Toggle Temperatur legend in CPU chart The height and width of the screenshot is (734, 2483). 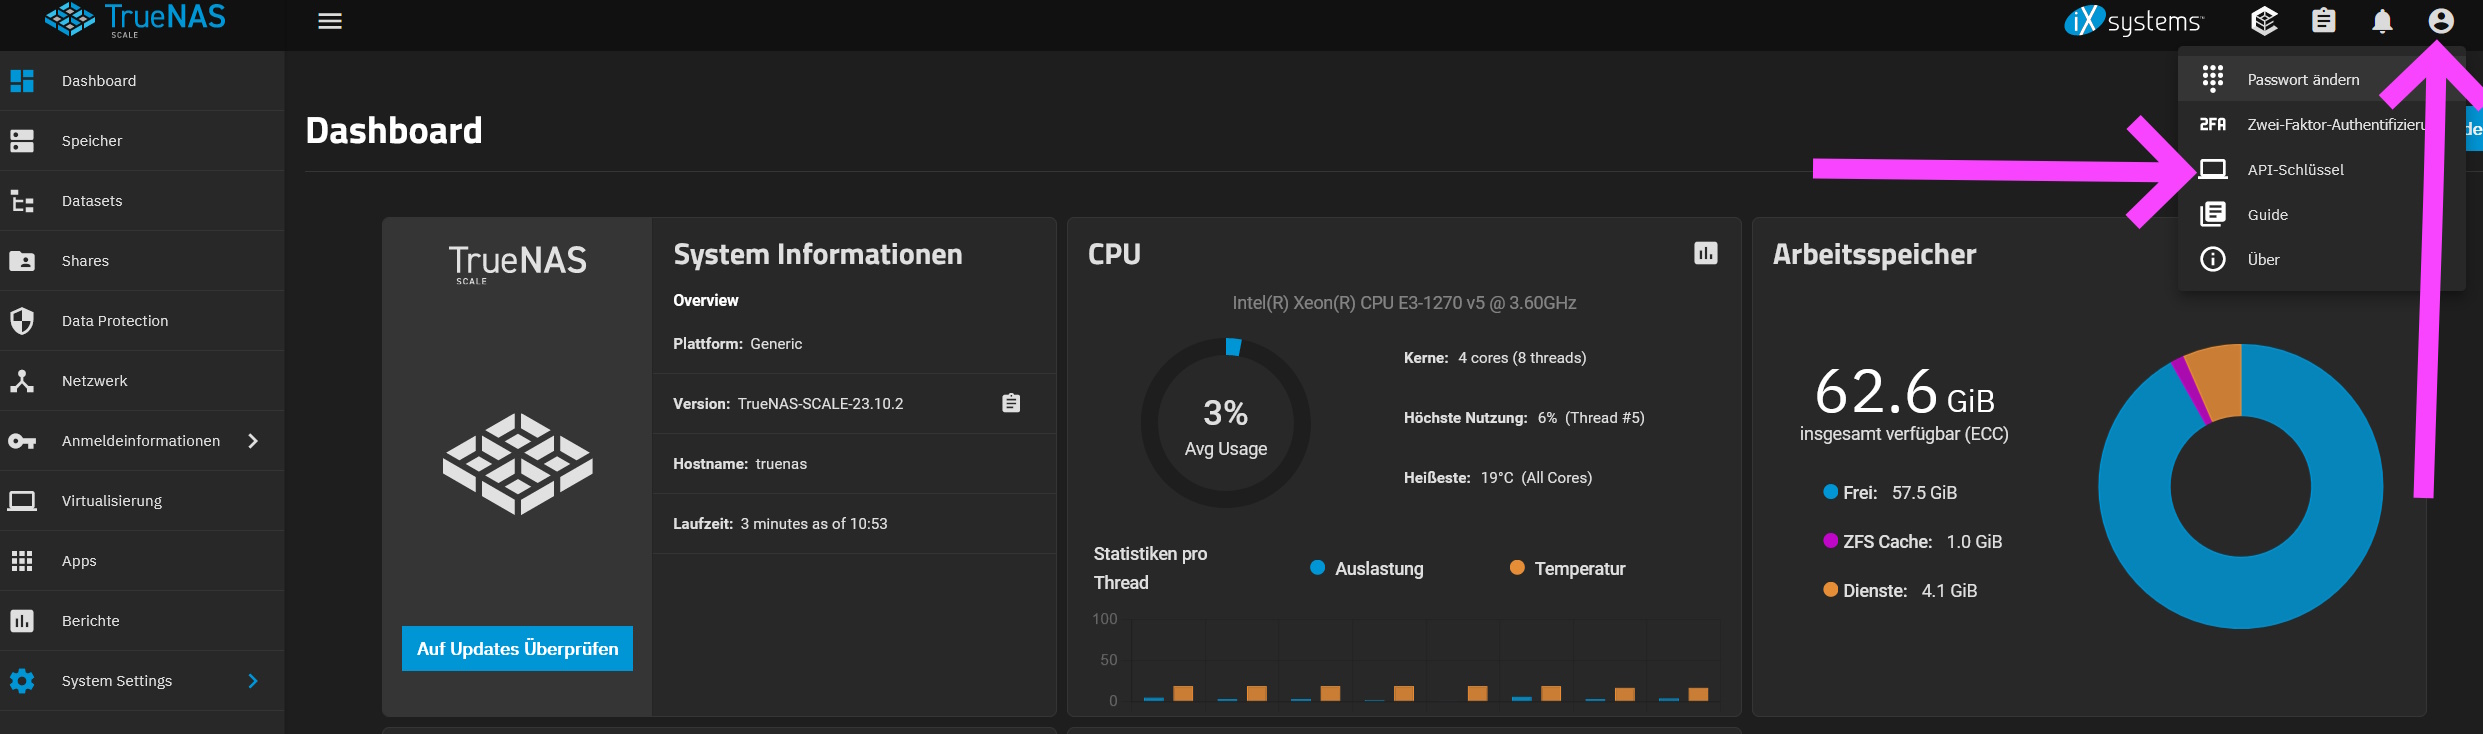point(1567,568)
